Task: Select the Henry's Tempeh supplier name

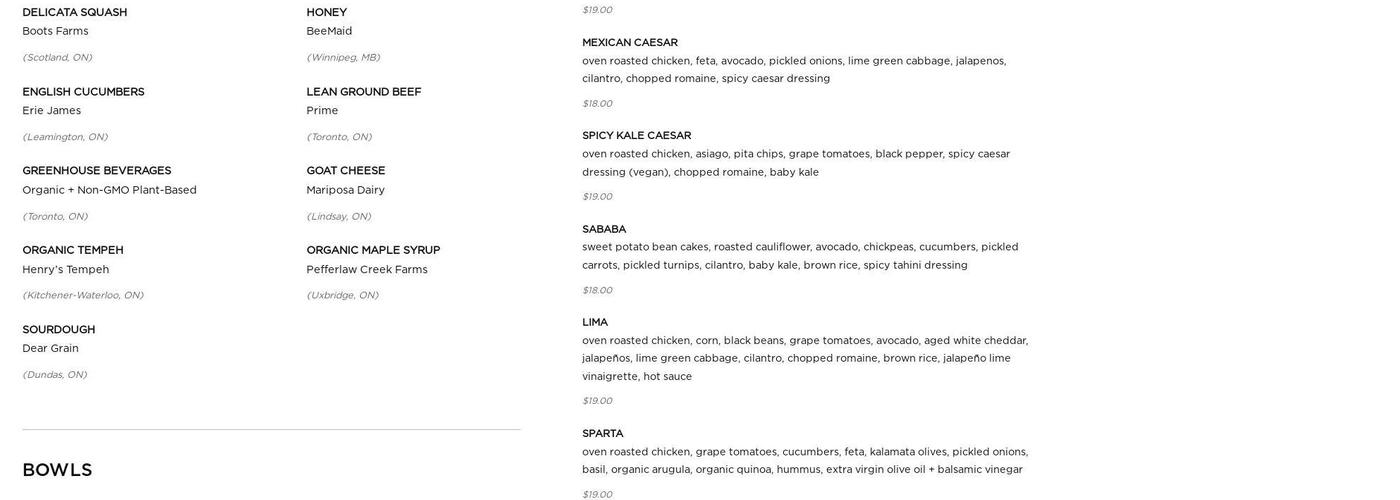Action: pyautogui.click(x=66, y=270)
